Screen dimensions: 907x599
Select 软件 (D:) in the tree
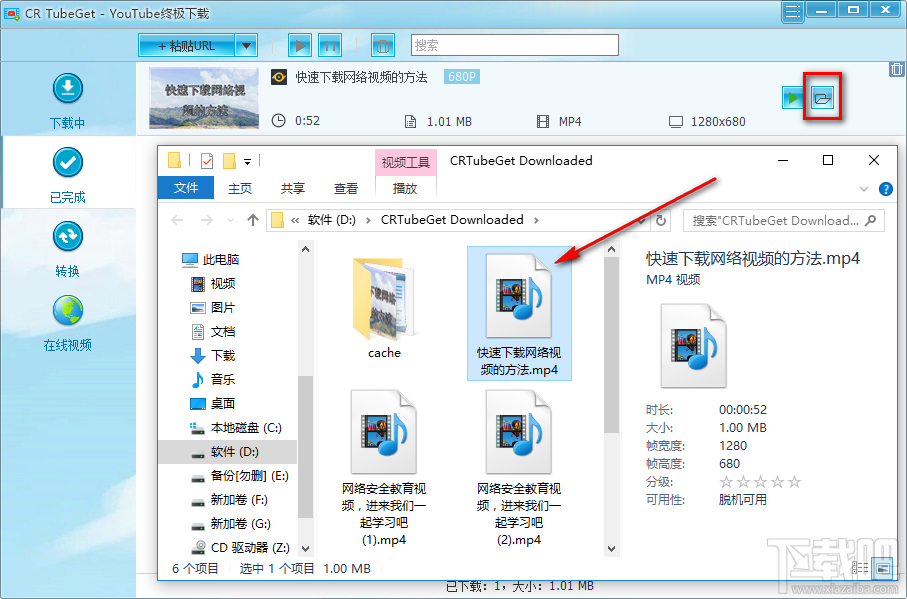(x=226, y=452)
